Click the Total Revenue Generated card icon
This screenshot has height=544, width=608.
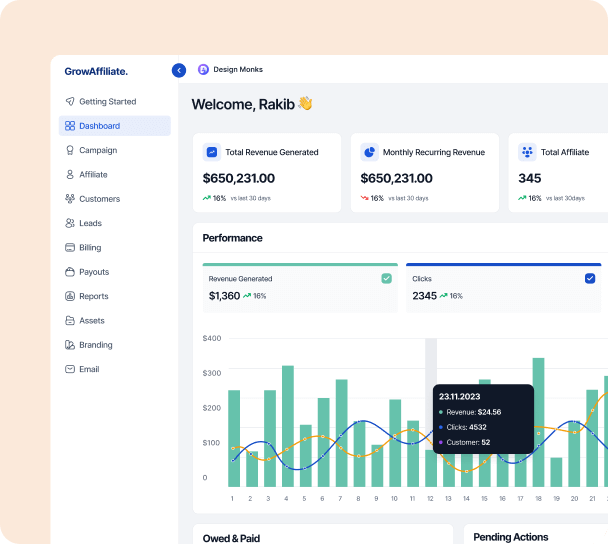coord(211,152)
